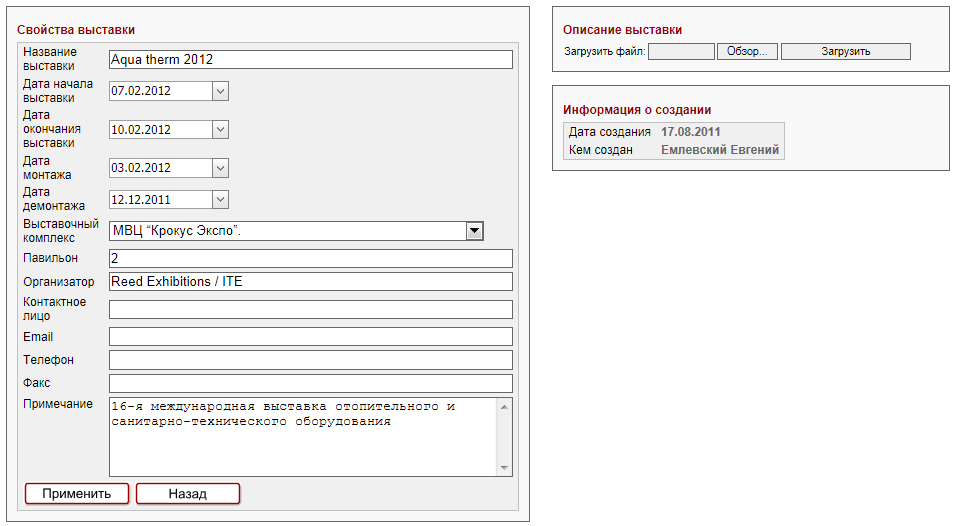Screen dimensions: 957x526
Task: Open the exhibition start date dropdown
Action: 221,91
